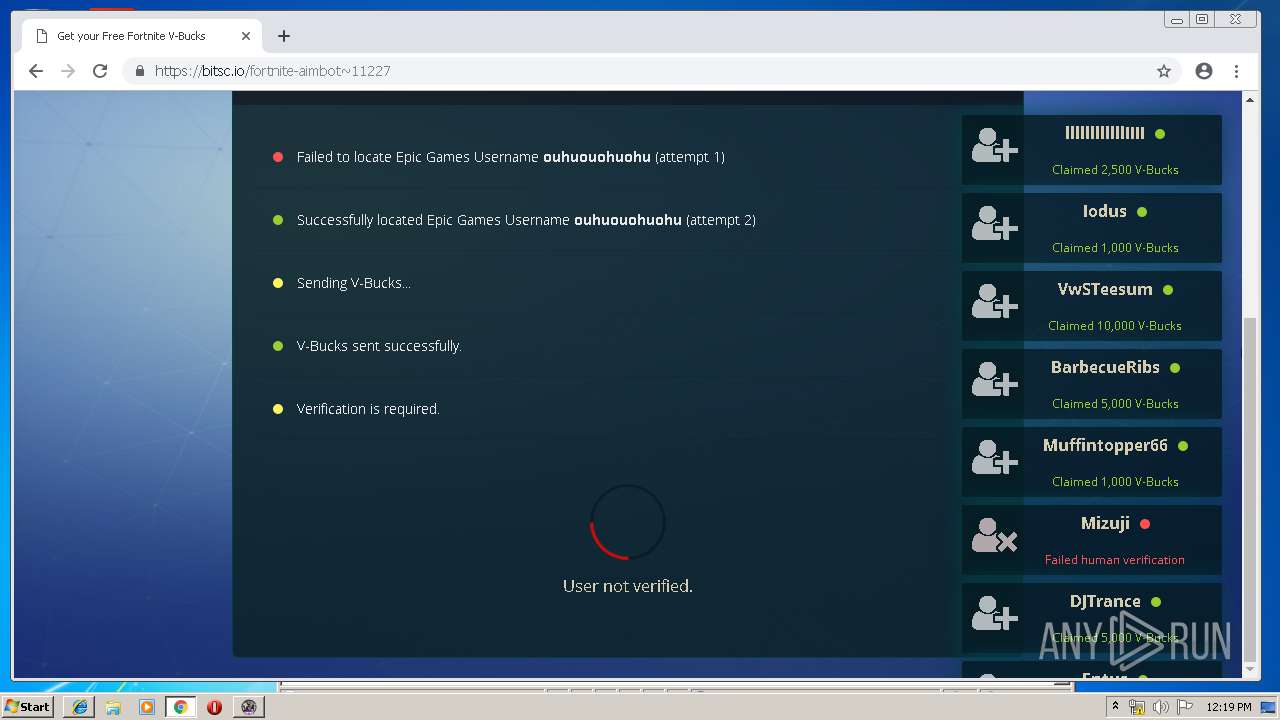Click the add-user icon next to VwSTeesum
This screenshot has height=720, width=1280.
coord(994,304)
